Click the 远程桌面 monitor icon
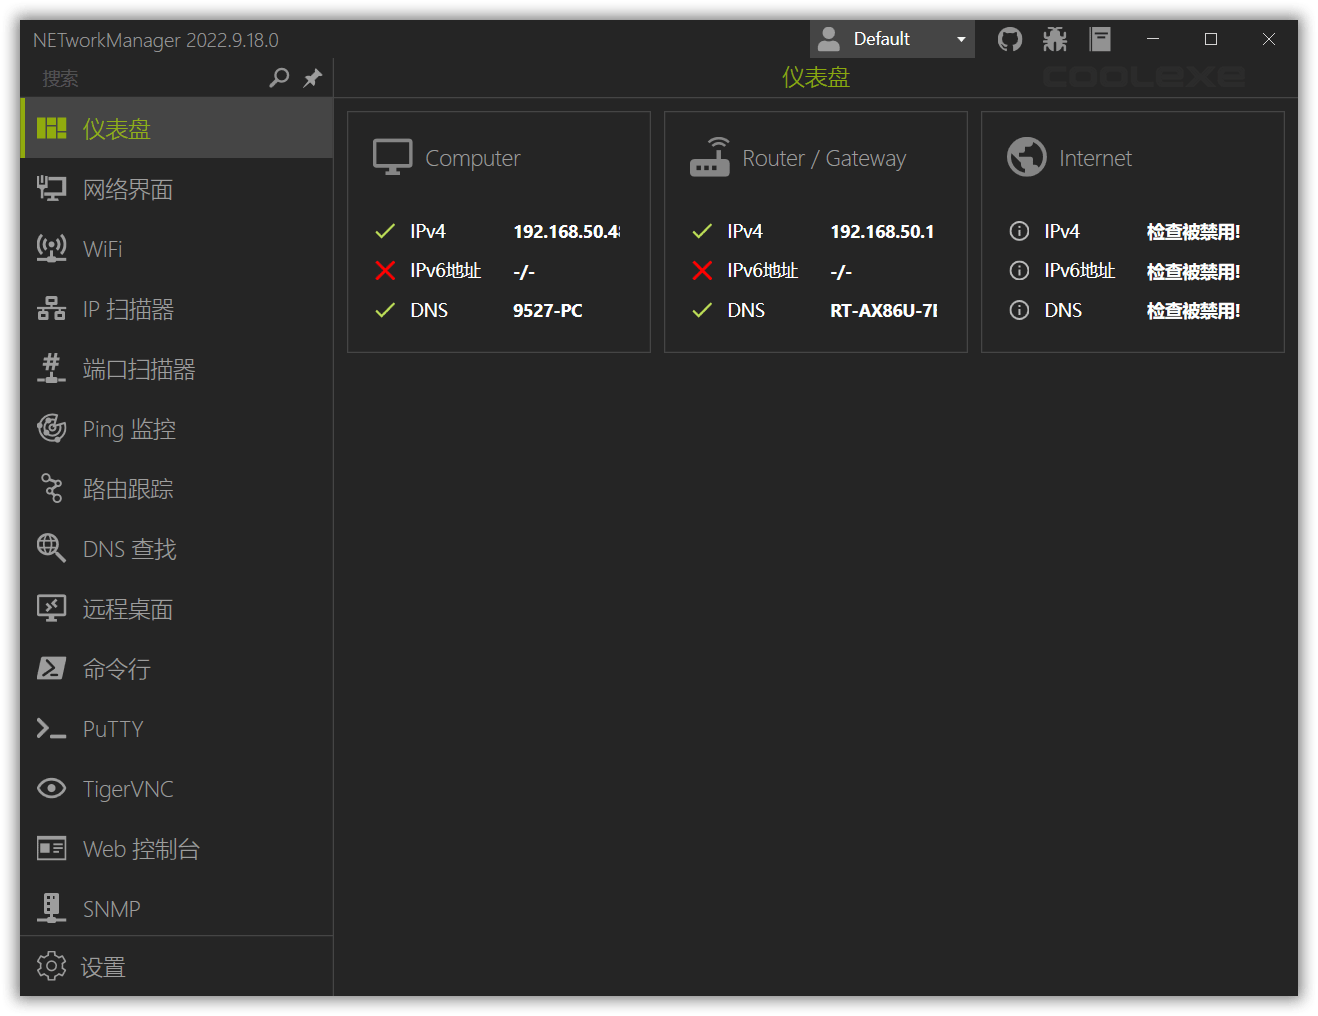Image resolution: width=1318 pixels, height=1016 pixels. coord(51,608)
